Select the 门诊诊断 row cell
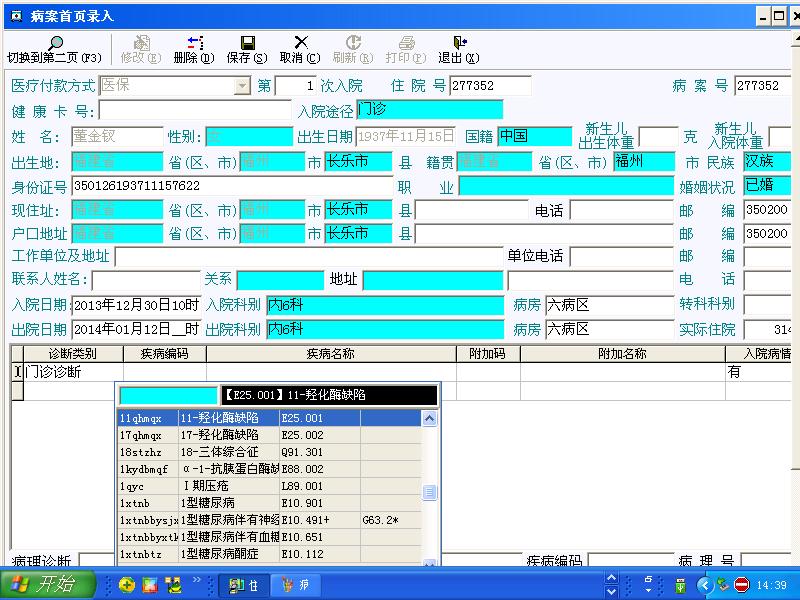 (73, 372)
